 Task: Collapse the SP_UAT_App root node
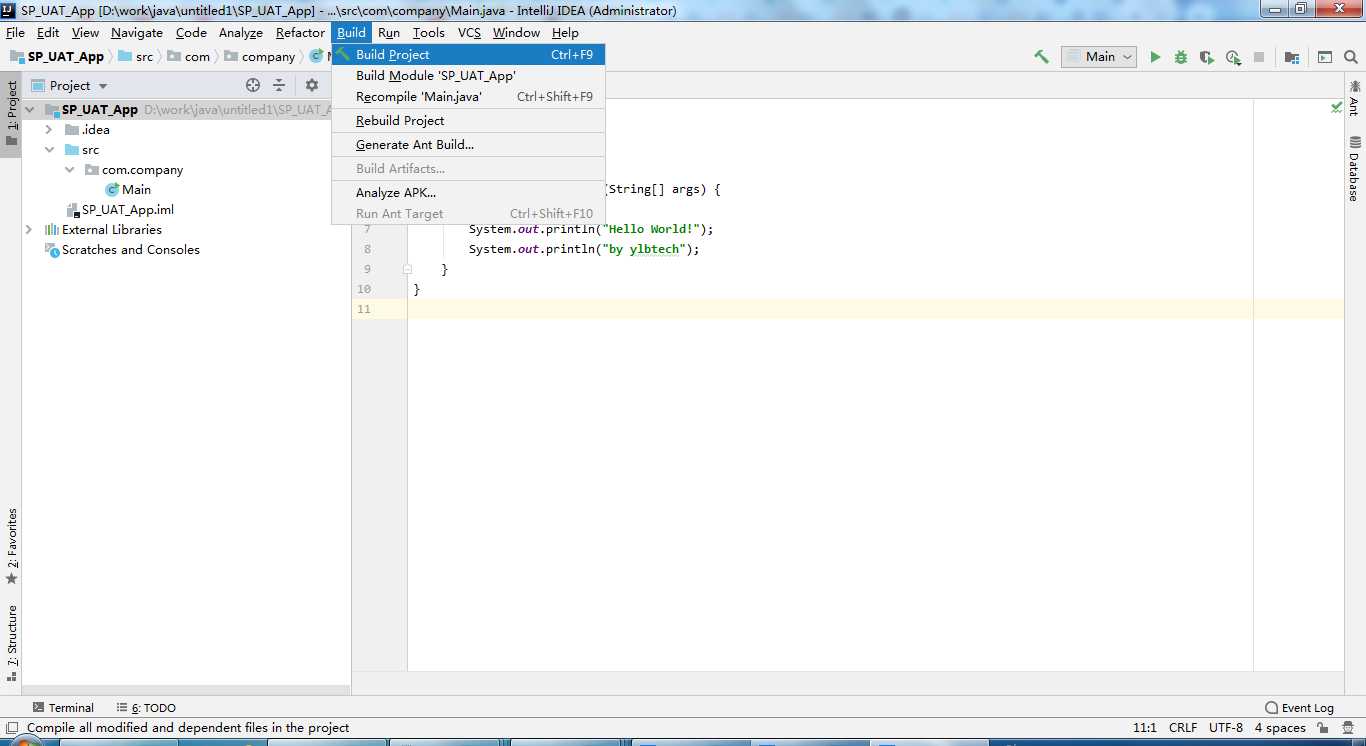tap(30, 110)
